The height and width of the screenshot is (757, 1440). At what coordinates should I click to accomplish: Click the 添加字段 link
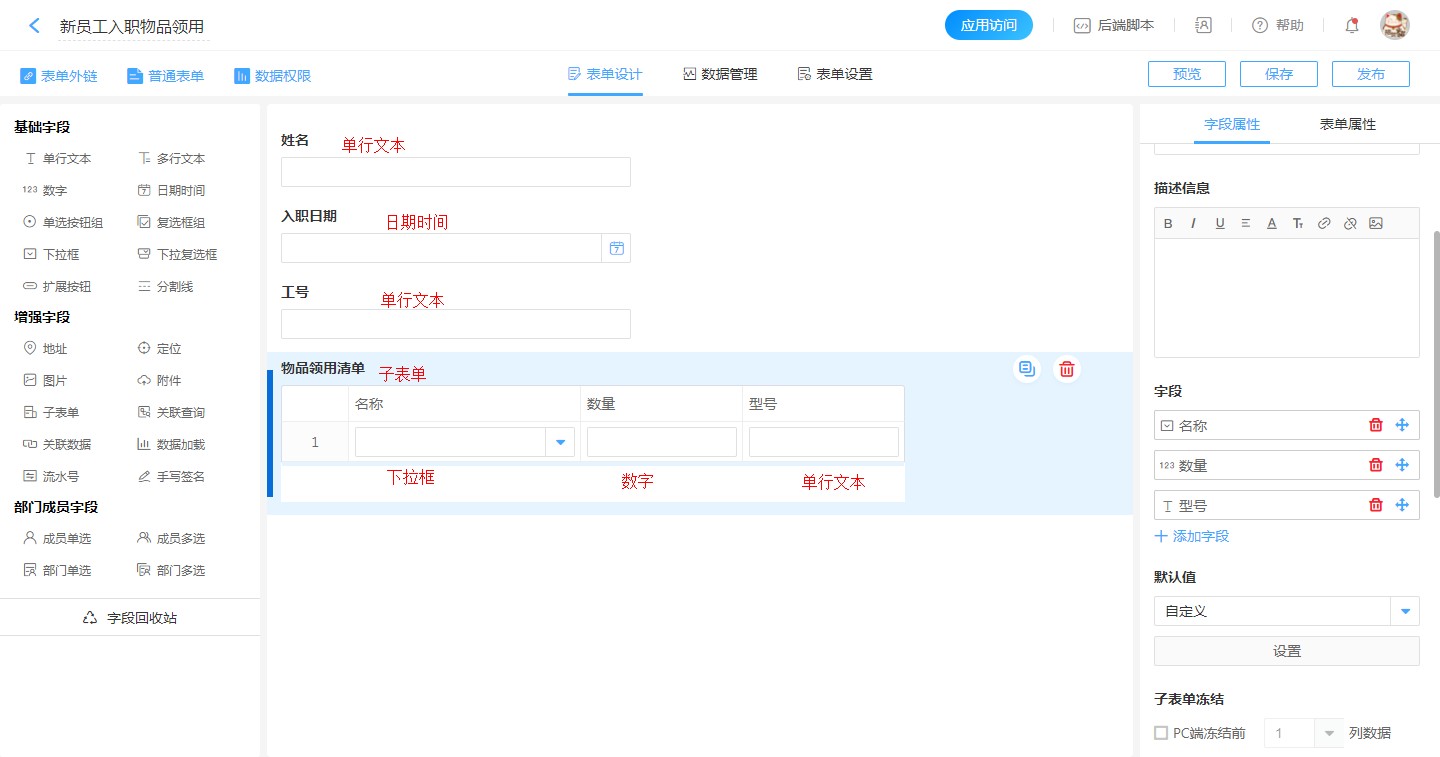coord(1192,536)
